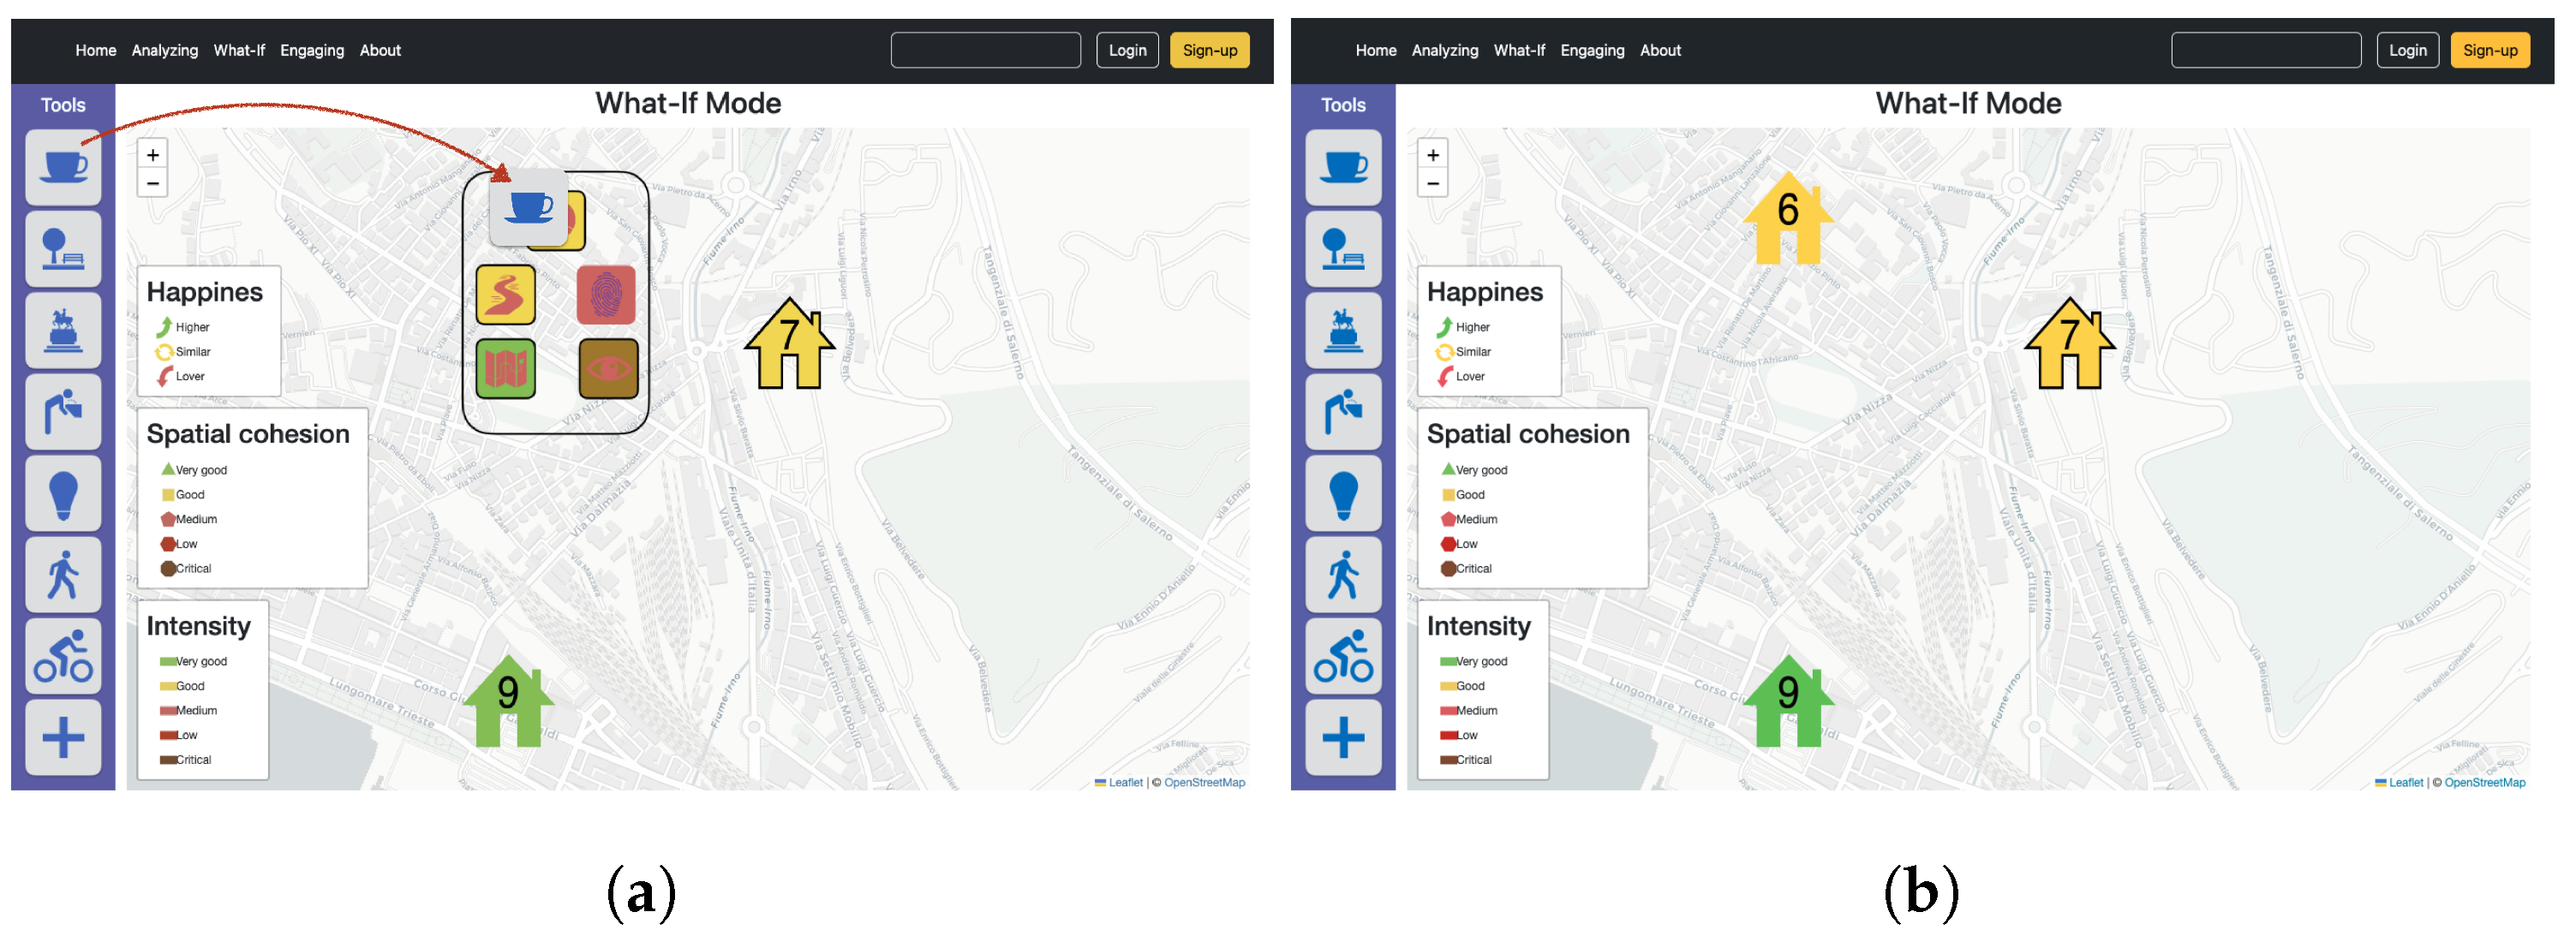
Task: Select the coffee cup tool in panel (a)
Action: click(x=63, y=168)
